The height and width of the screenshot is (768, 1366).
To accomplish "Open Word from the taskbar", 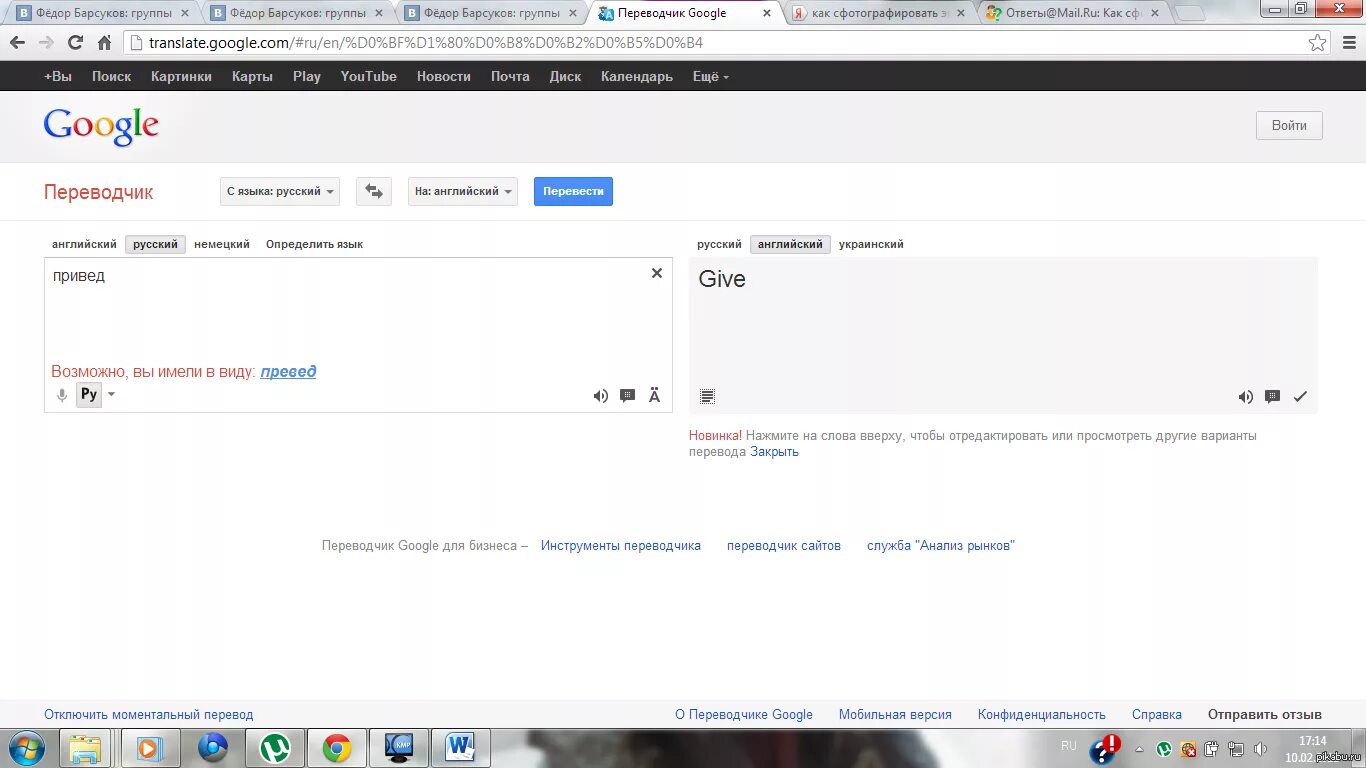I will coord(461,748).
